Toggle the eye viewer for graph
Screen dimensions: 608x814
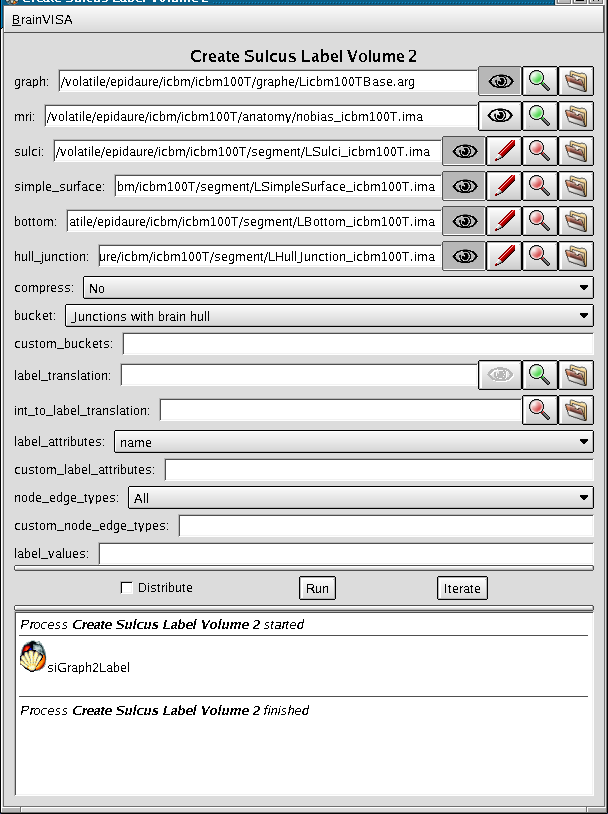pos(500,81)
